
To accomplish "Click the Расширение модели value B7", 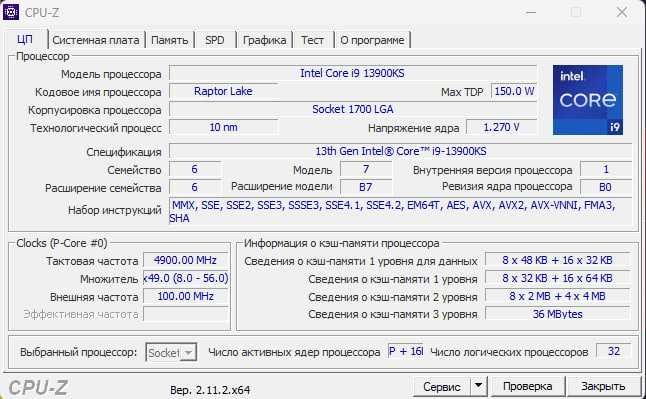I will [x=366, y=187].
